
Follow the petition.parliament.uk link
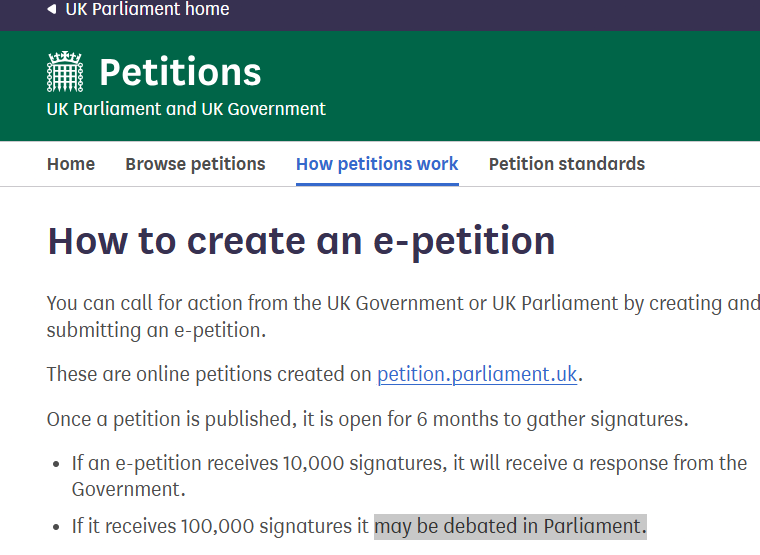click(477, 374)
